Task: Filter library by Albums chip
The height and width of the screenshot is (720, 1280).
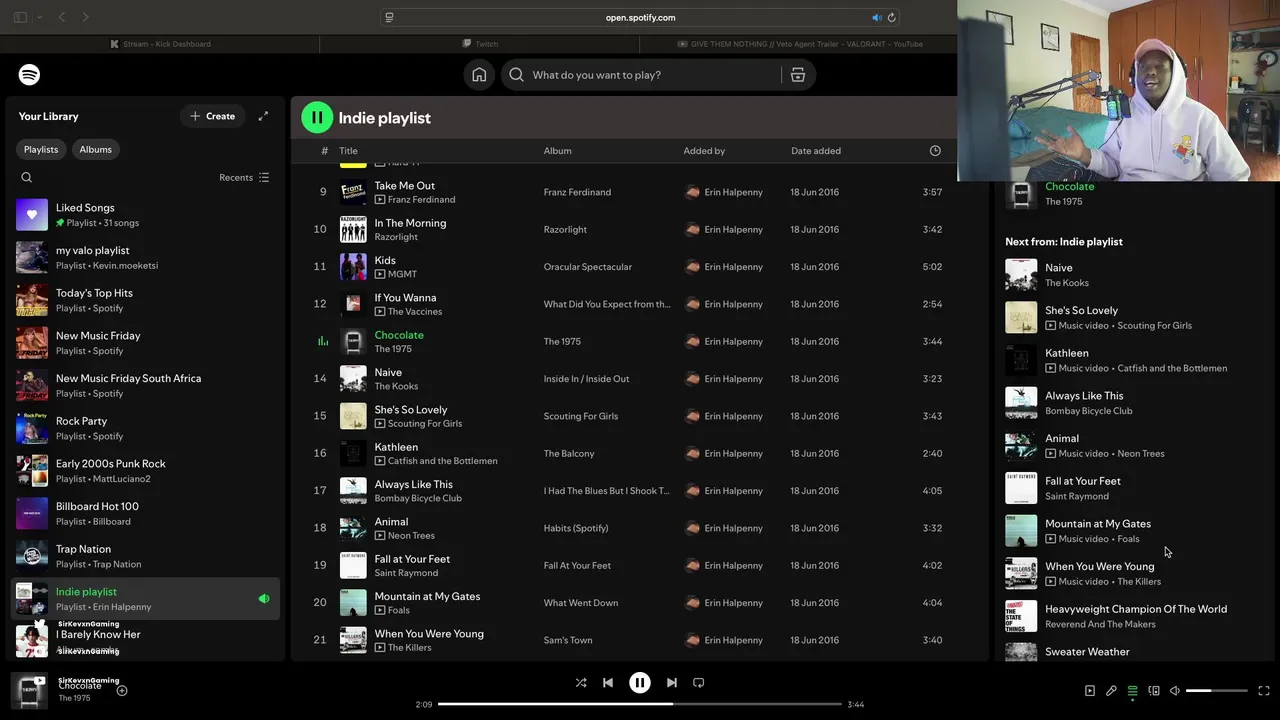Action: (96, 149)
